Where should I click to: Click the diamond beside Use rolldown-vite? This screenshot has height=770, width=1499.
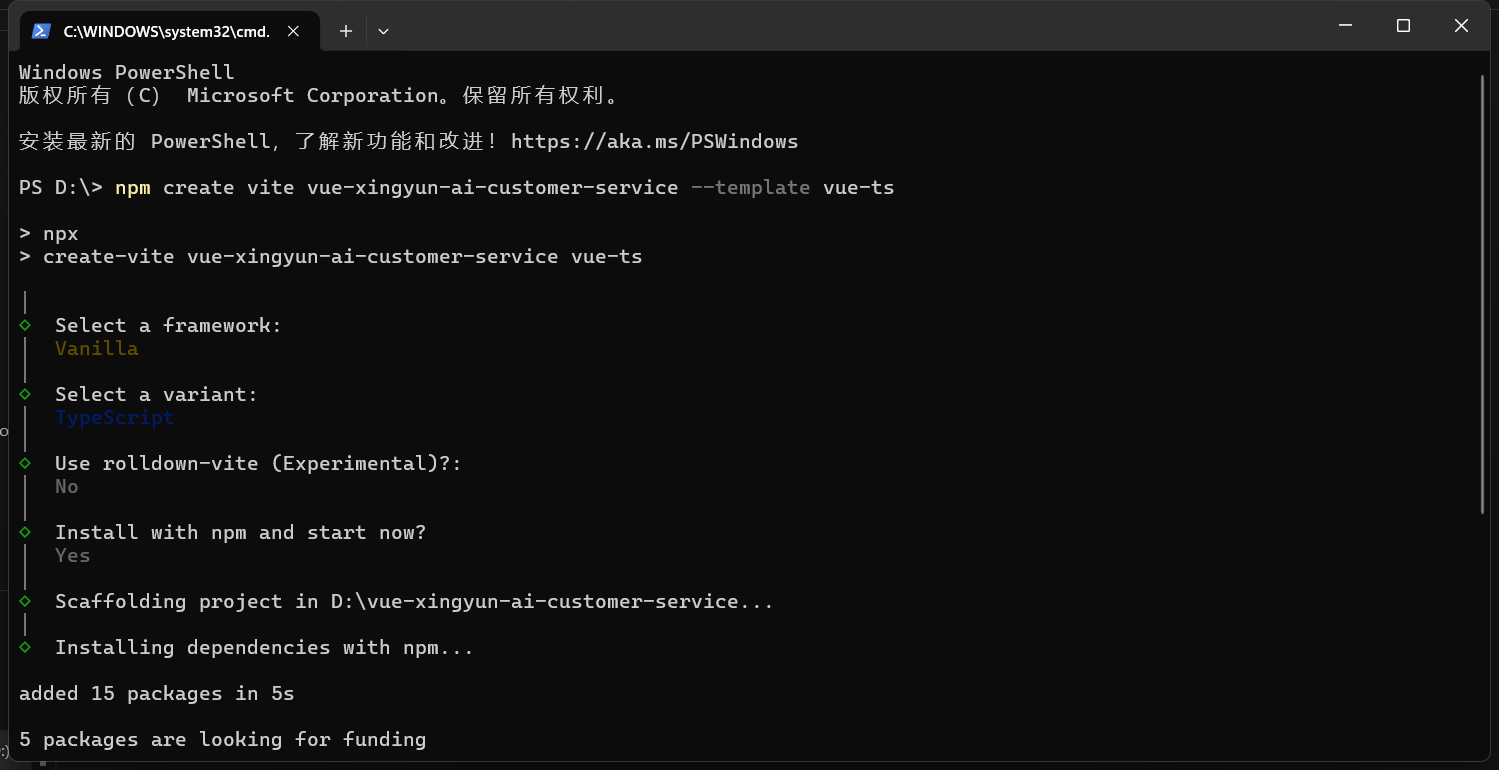click(25, 464)
